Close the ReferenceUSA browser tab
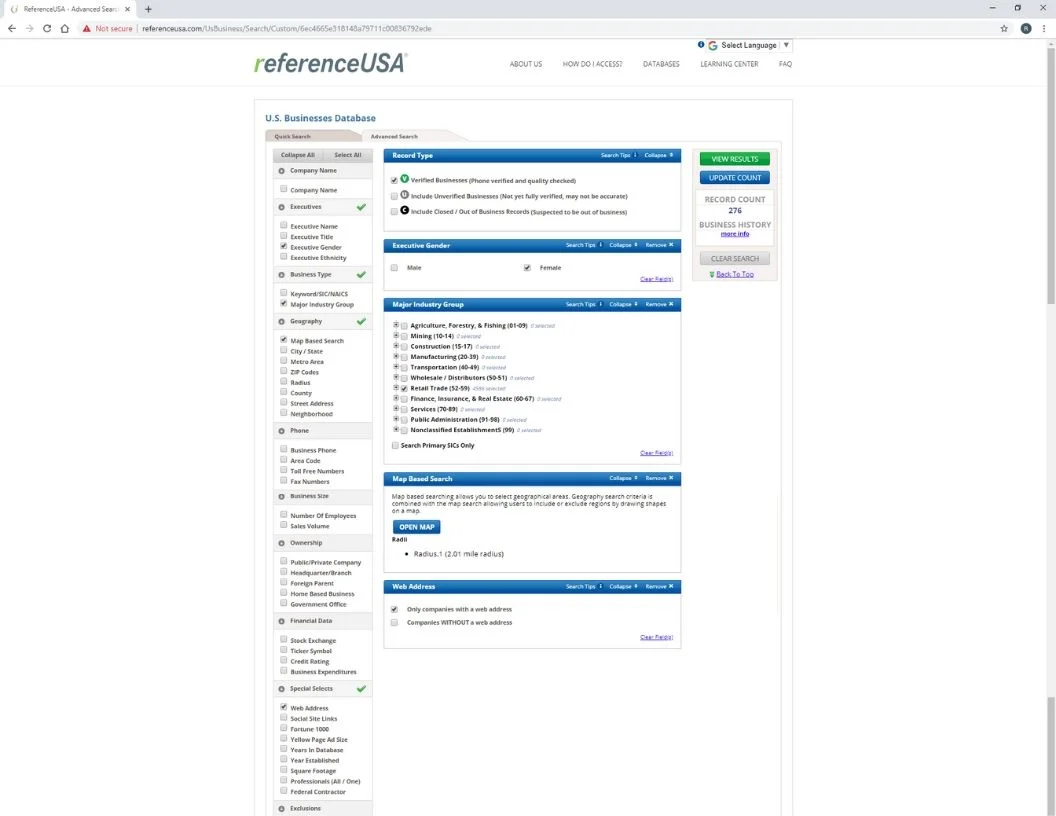Viewport: 1056px width, 816px height. click(x=127, y=9)
